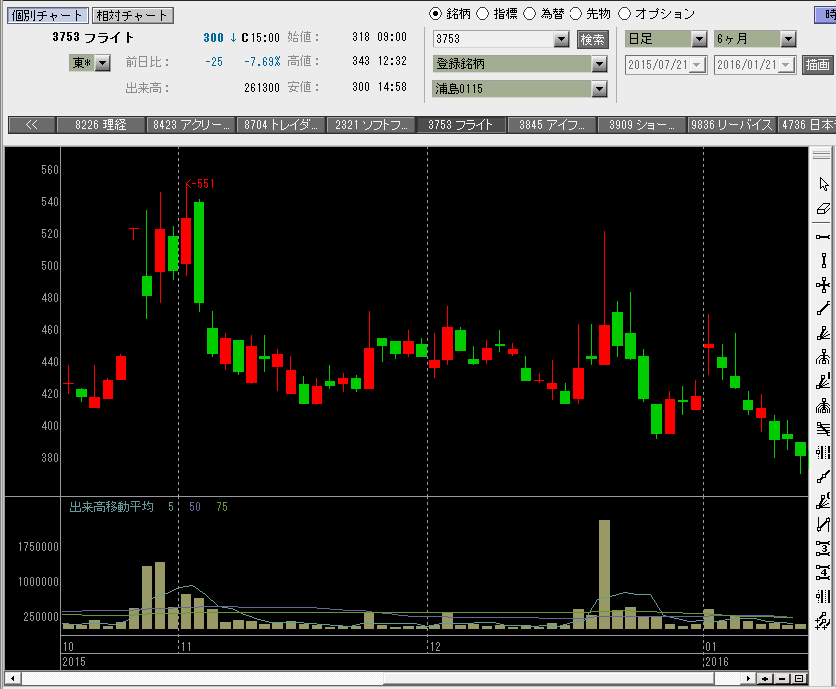Switch to the 個別チャート tab
The image size is (836, 689).
47,15
